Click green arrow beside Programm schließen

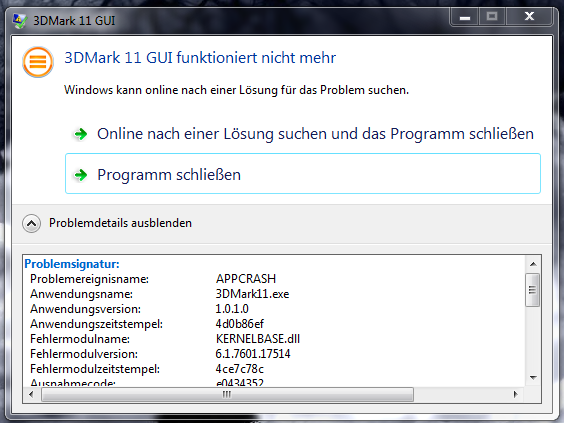pos(81,175)
